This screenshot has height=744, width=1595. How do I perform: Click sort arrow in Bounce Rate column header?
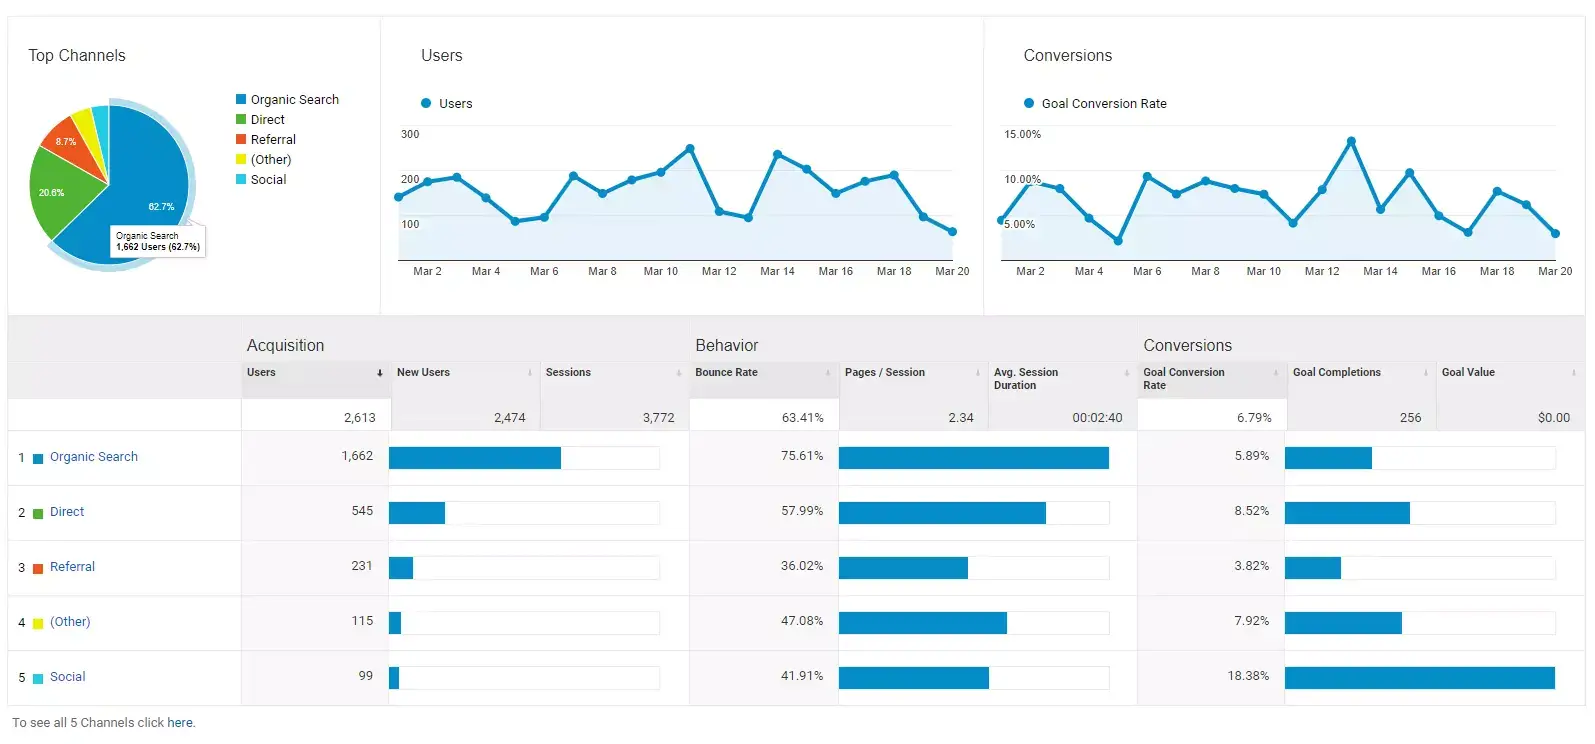pos(828,373)
